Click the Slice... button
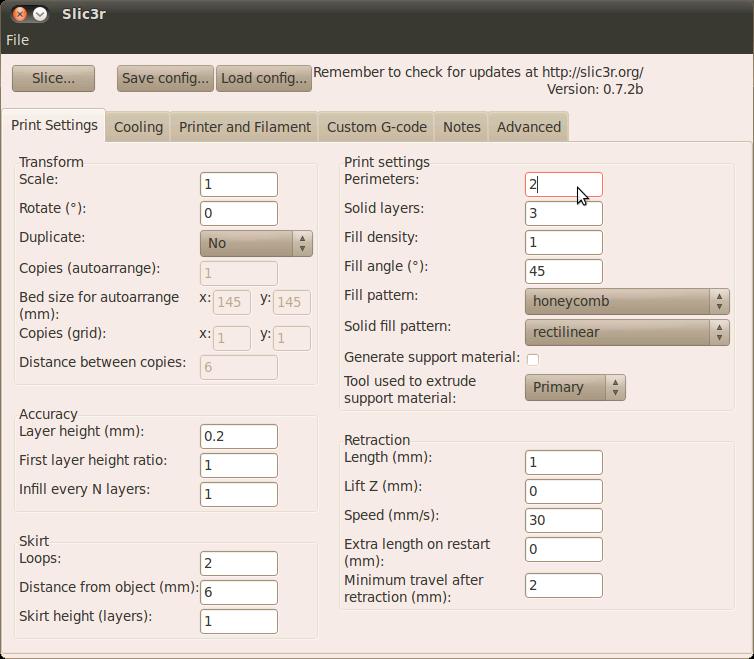 pos(53,78)
